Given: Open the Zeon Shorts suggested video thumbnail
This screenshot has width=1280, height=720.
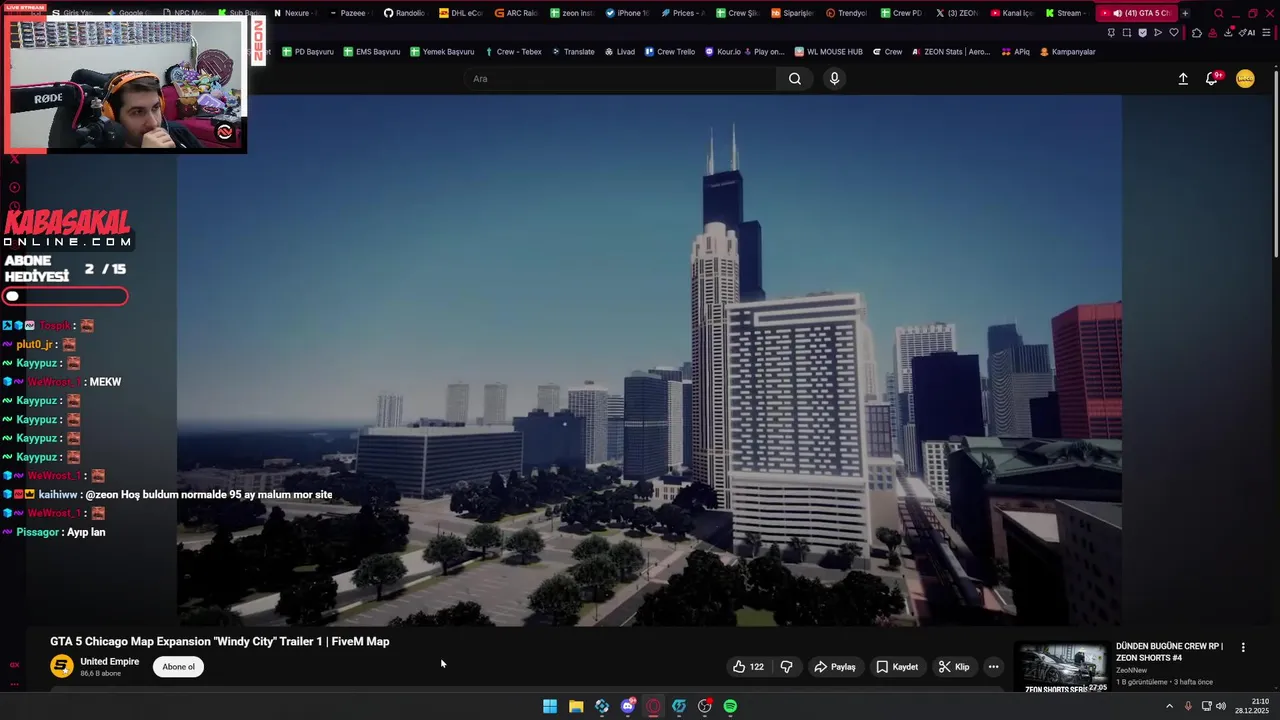Looking at the screenshot, I should (x=1063, y=667).
